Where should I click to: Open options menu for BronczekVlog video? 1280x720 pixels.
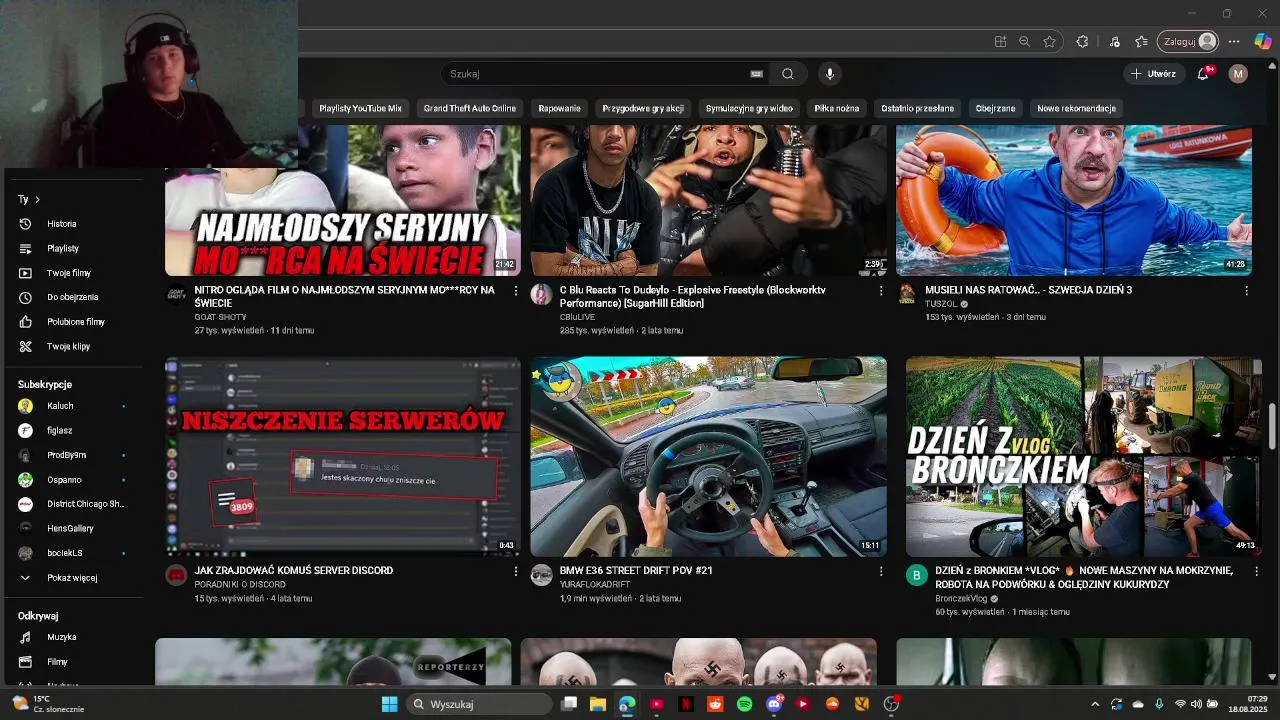(1256, 571)
